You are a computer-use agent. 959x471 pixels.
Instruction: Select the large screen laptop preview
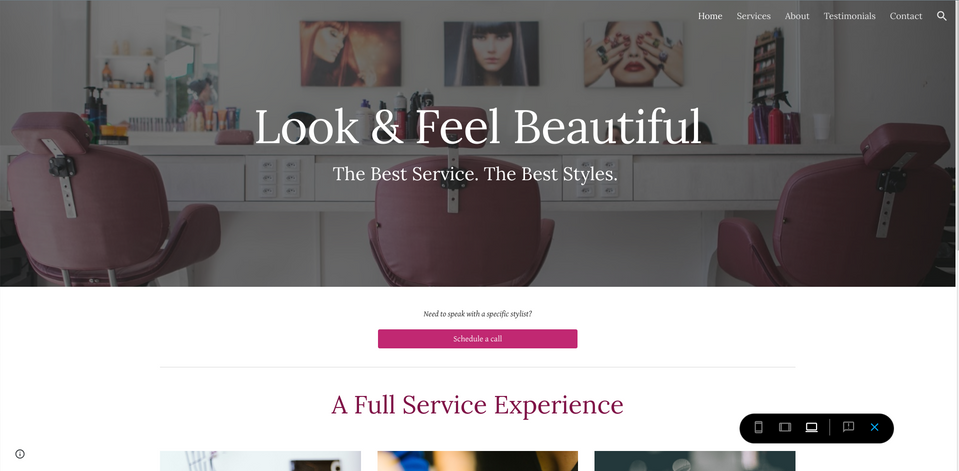pyautogui.click(x=811, y=427)
